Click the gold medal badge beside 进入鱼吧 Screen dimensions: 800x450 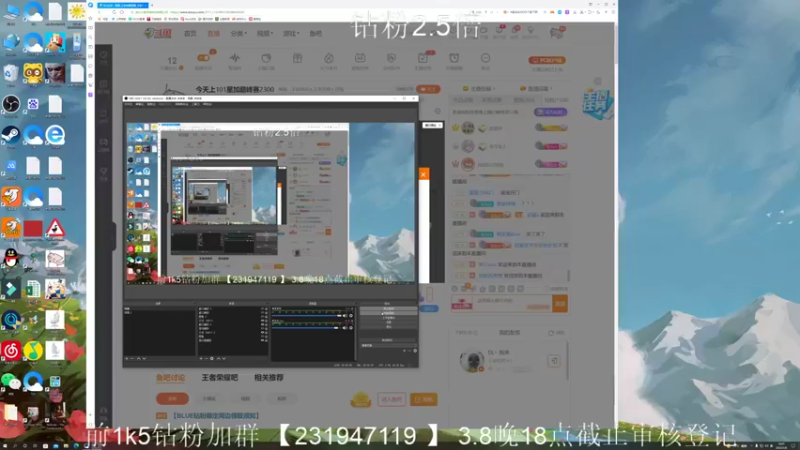[x=361, y=399]
